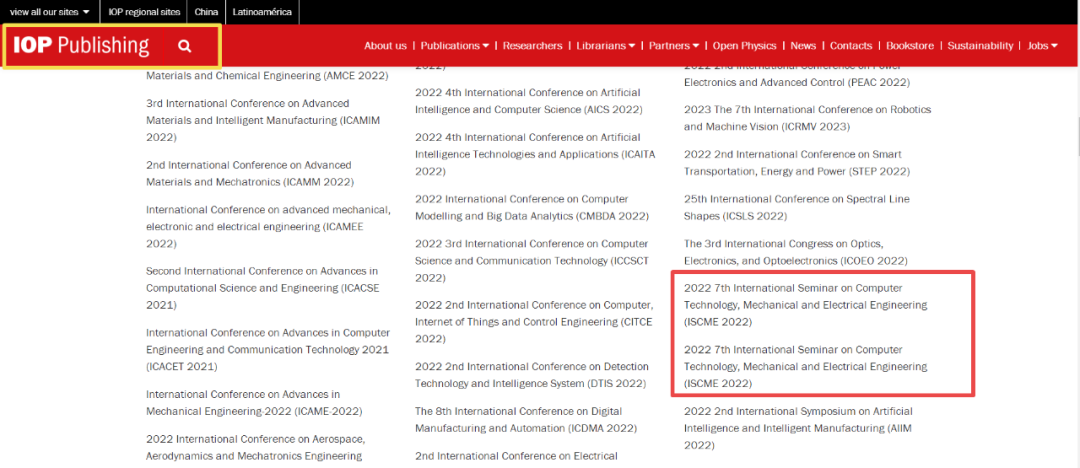
Task: Open the PEAC 2022 conference link
Action: tap(797, 74)
